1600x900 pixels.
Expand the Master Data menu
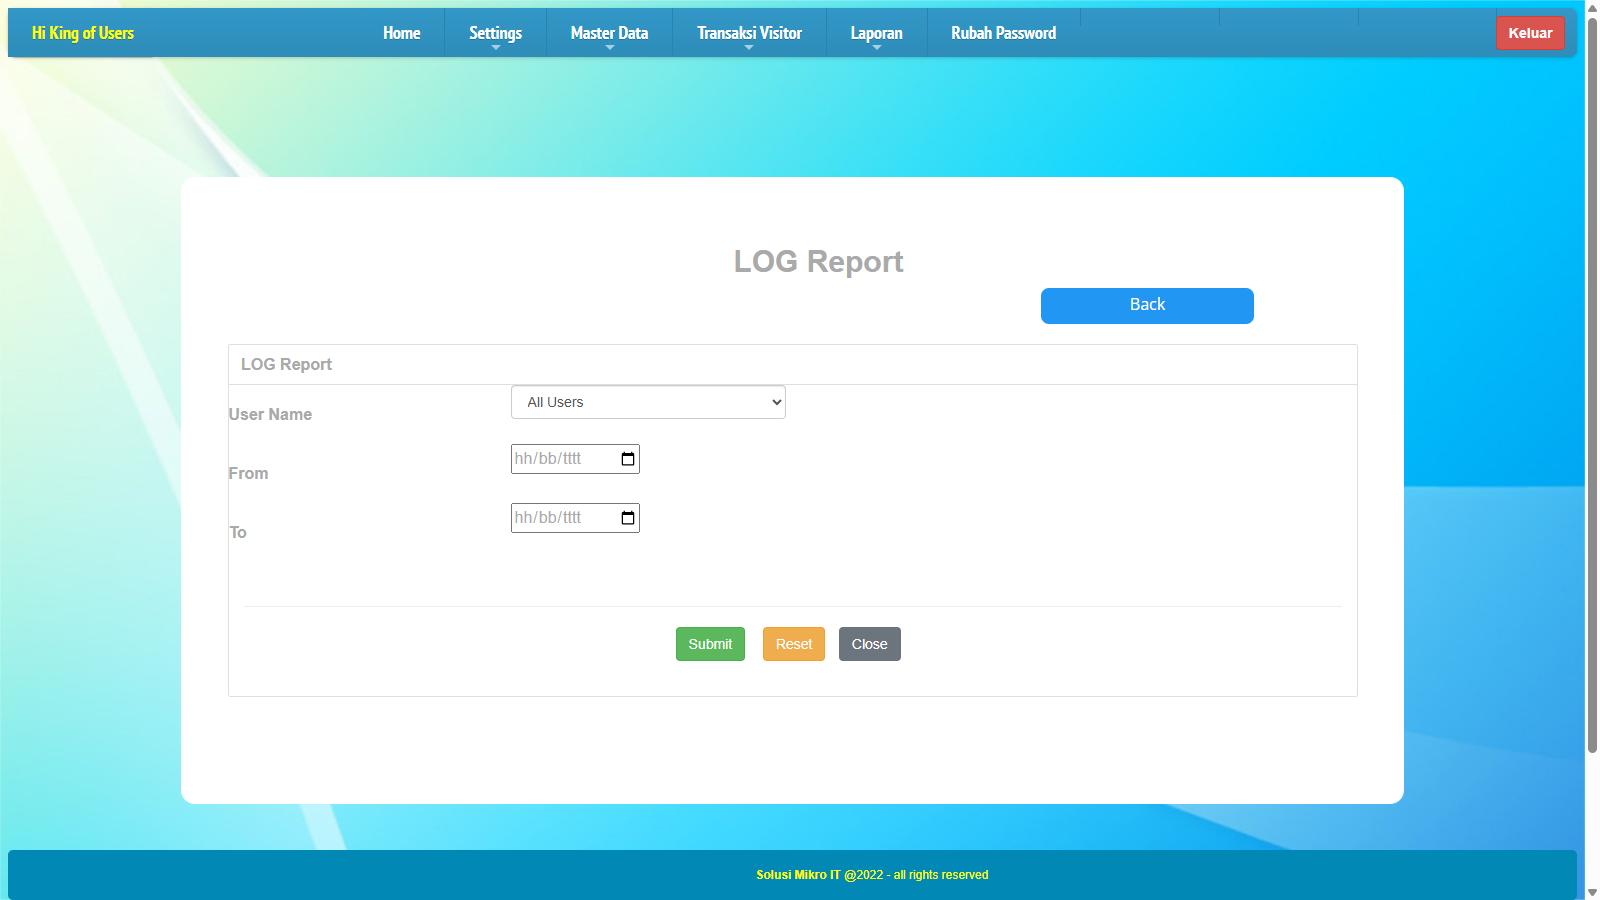click(x=609, y=33)
